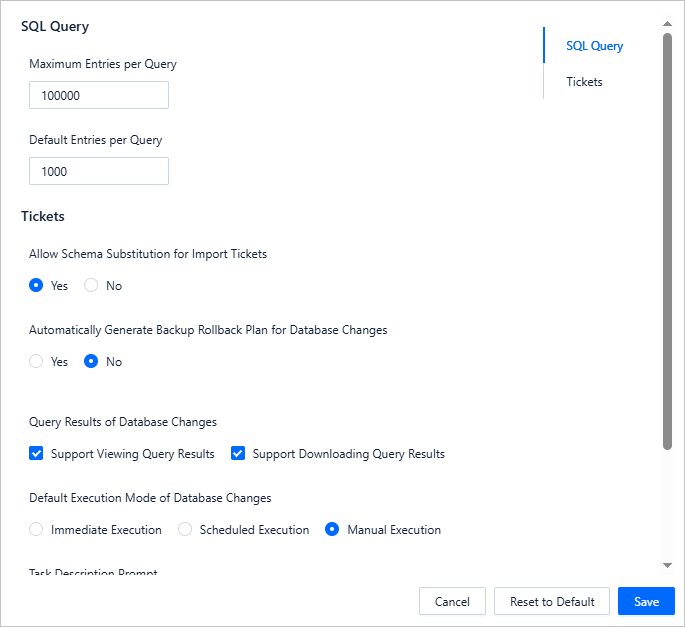Save the settings
This screenshot has height=627, width=685.
point(646,601)
